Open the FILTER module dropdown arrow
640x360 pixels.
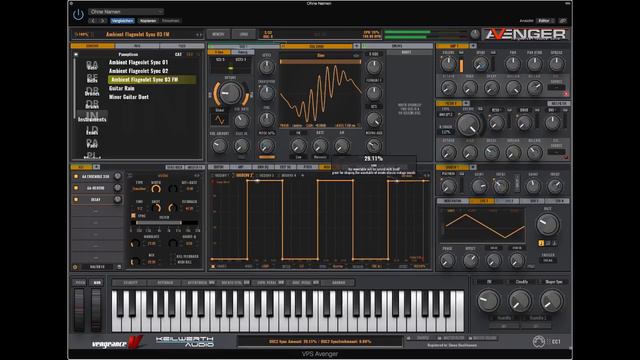(466, 103)
